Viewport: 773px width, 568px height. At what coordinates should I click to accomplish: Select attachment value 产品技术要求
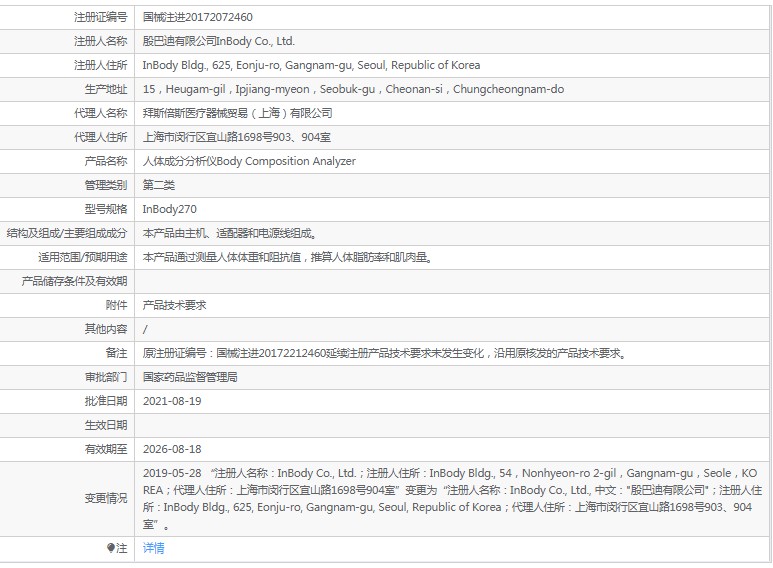click(x=175, y=305)
